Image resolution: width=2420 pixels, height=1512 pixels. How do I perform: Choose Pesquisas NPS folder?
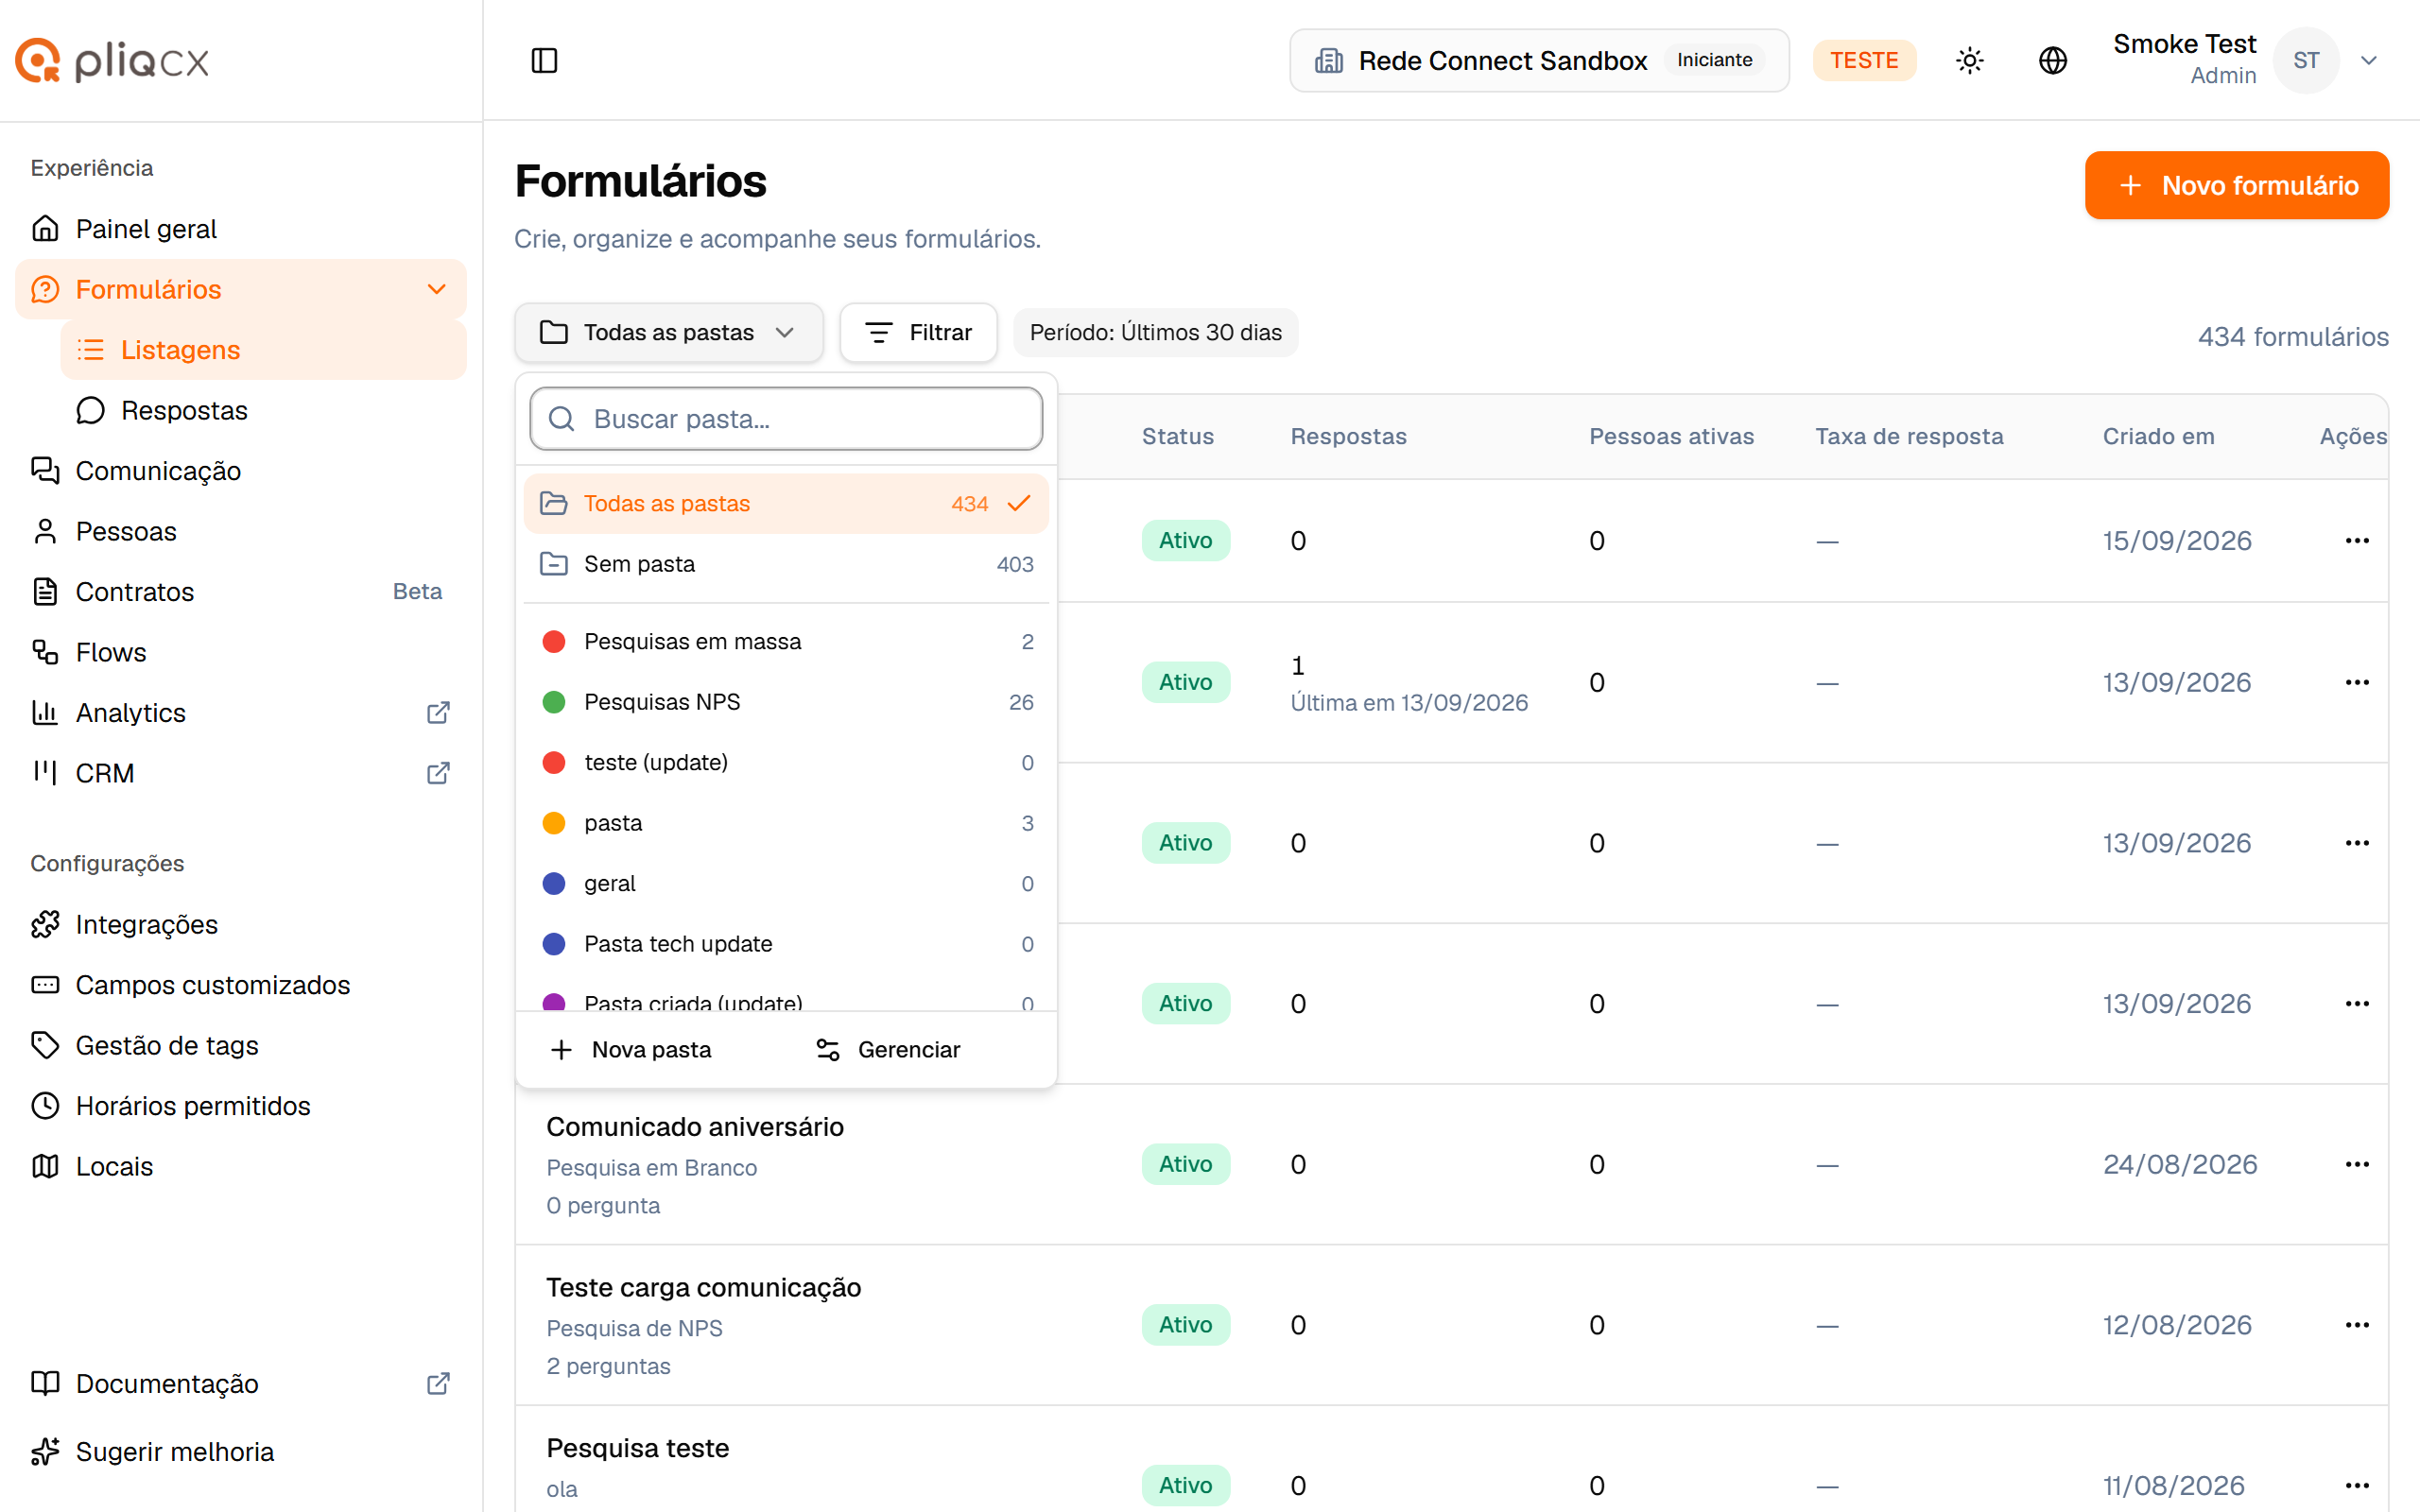click(x=786, y=702)
